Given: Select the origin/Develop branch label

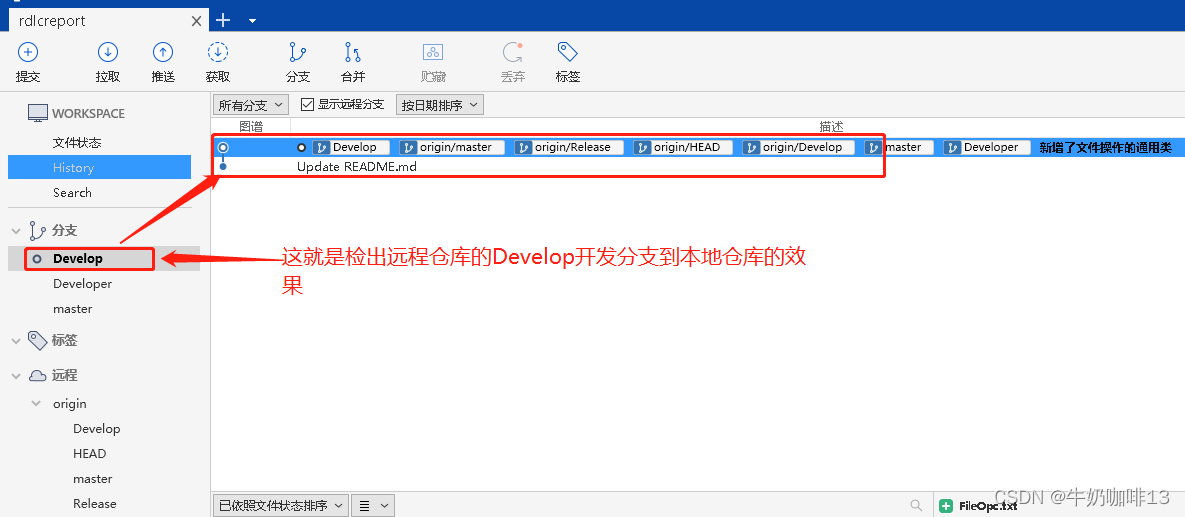Looking at the screenshot, I should [798, 147].
